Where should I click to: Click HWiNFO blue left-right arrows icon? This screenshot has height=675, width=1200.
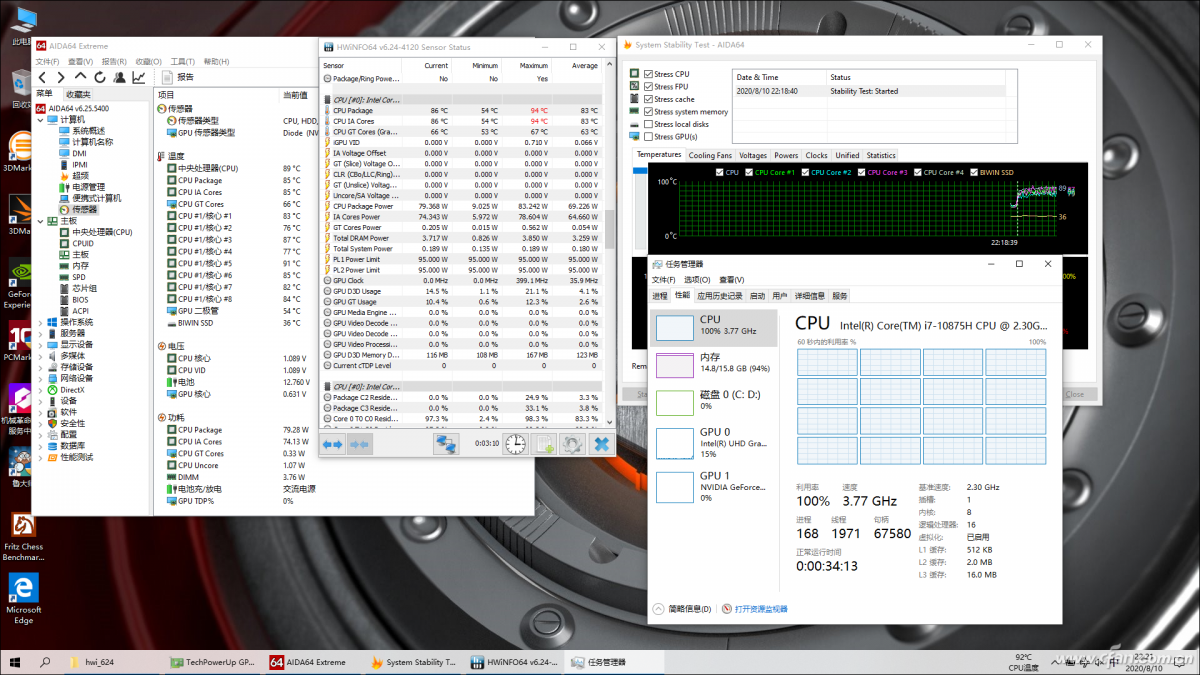pos(333,444)
